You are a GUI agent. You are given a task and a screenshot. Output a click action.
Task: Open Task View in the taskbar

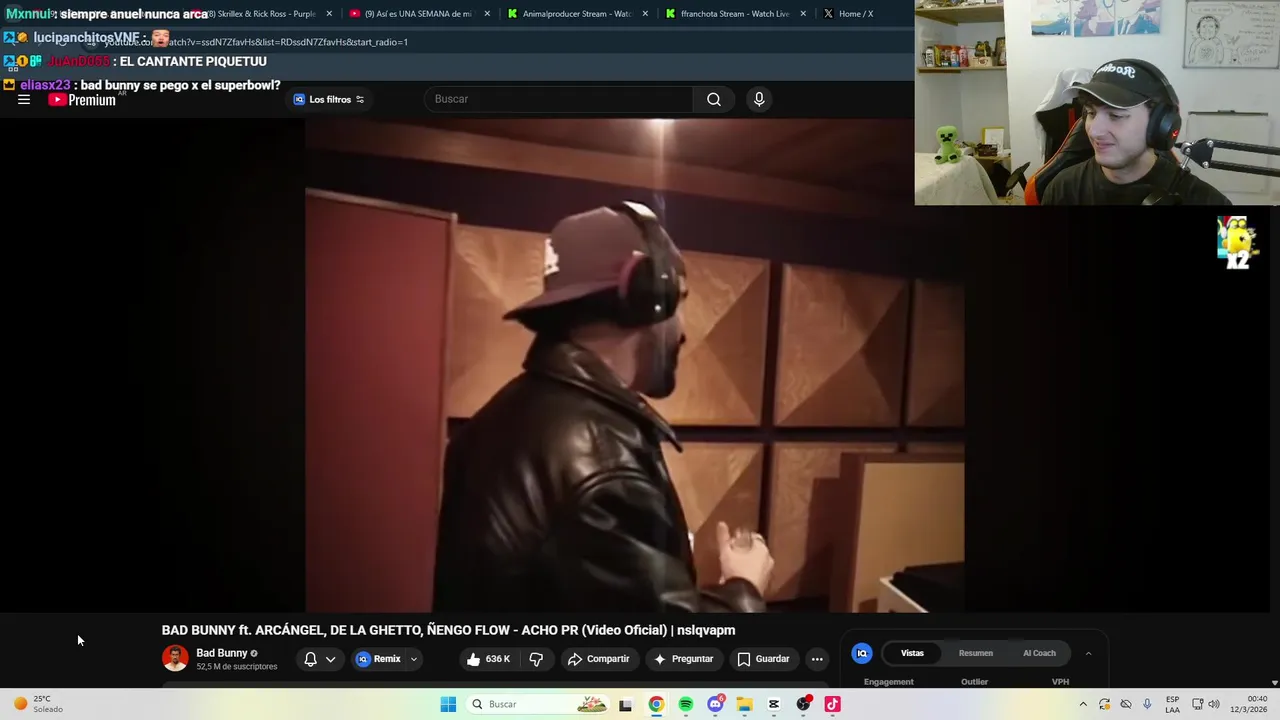tap(625, 704)
